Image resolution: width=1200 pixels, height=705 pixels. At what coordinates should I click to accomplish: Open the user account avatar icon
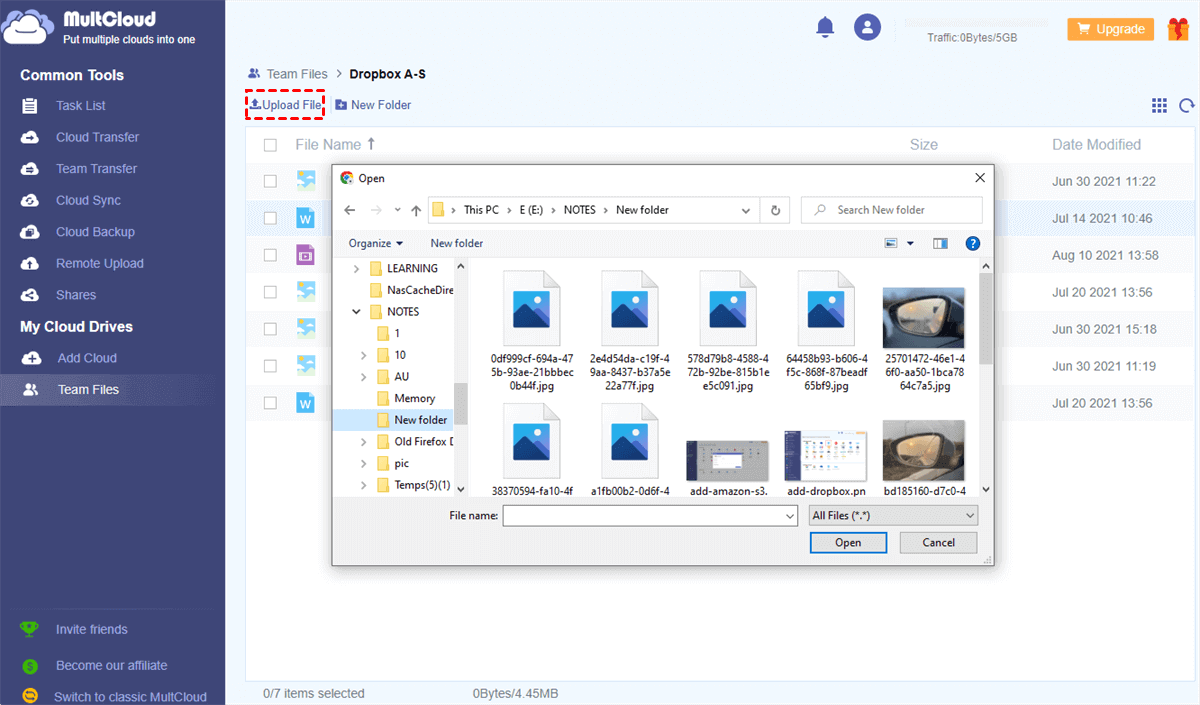pyautogui.click(x=867, y=28)
